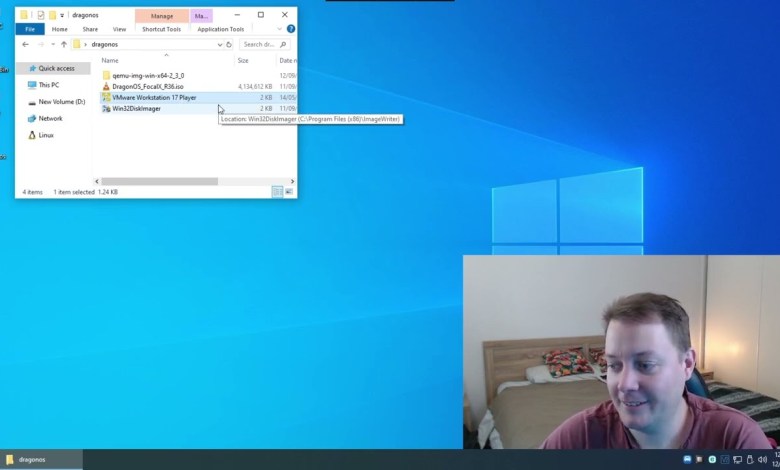
Task: Click the 4 items status text
Action: point(32,192)
